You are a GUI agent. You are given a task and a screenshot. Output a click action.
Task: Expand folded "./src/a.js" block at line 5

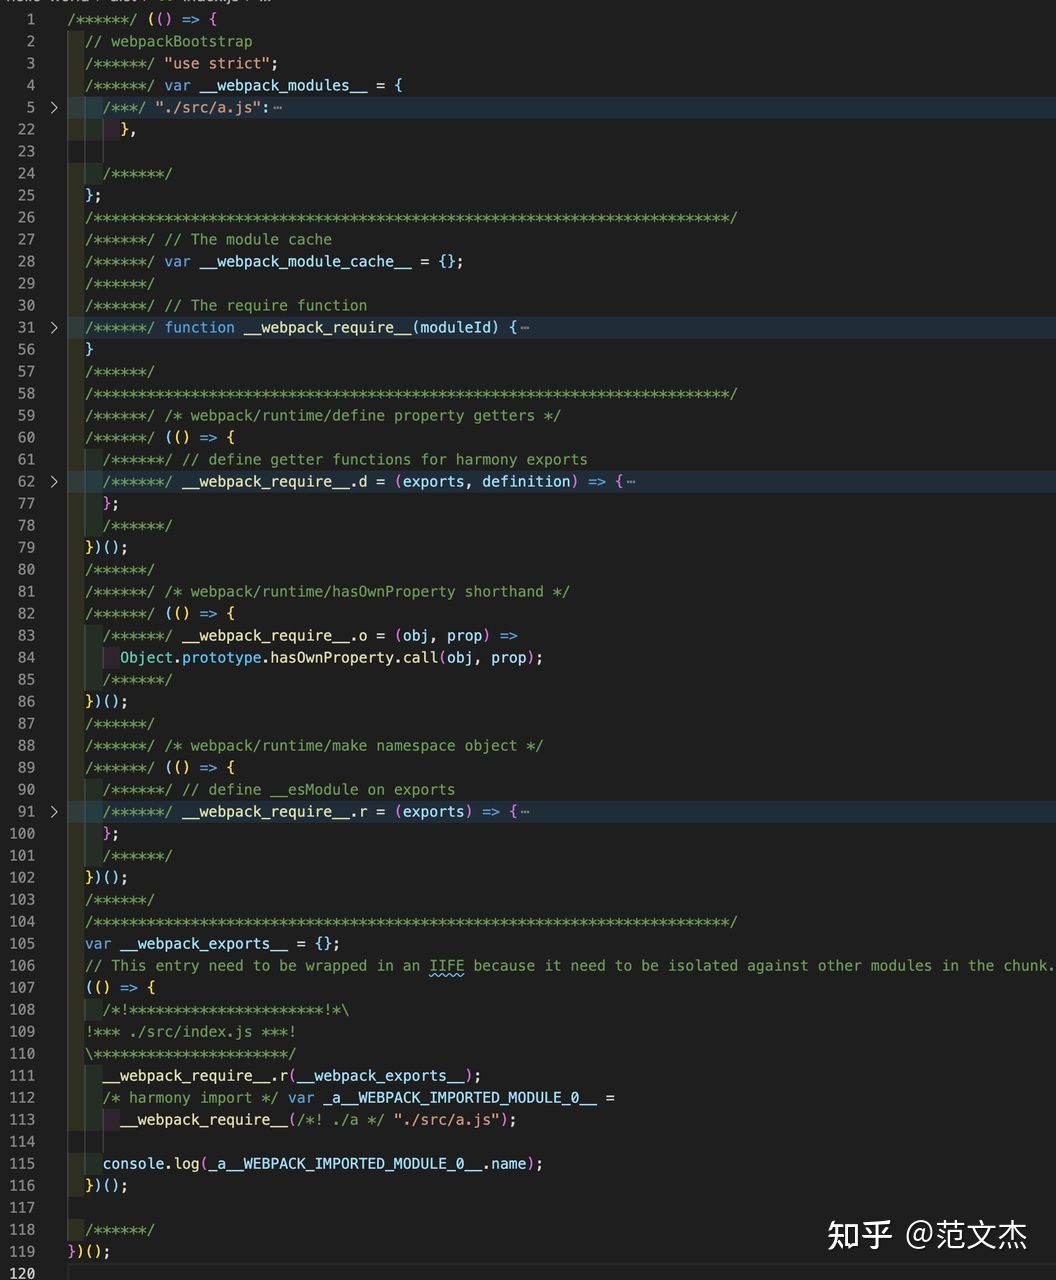click(x=53, y=107)
